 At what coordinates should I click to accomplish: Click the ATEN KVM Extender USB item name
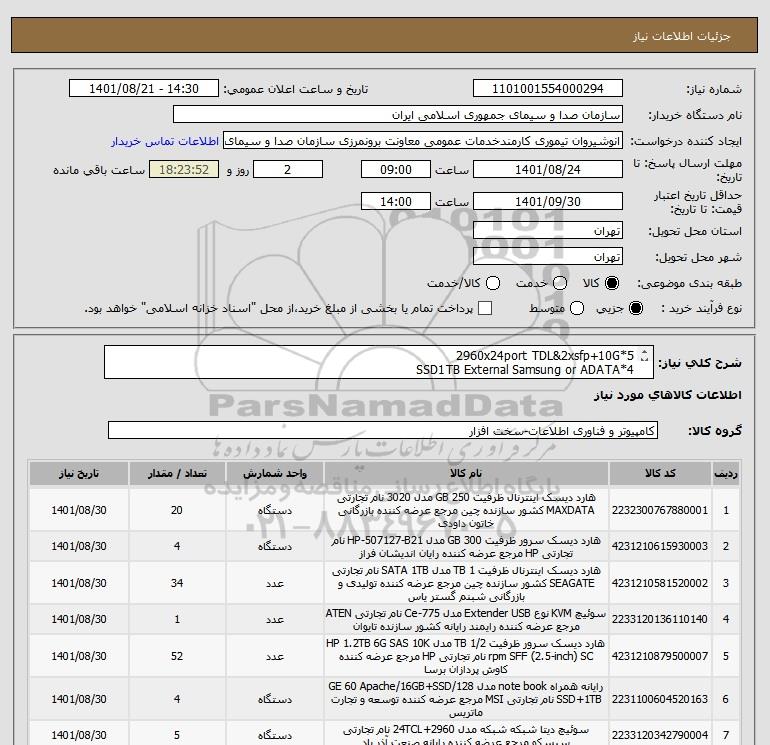click(x=466, y=620)
